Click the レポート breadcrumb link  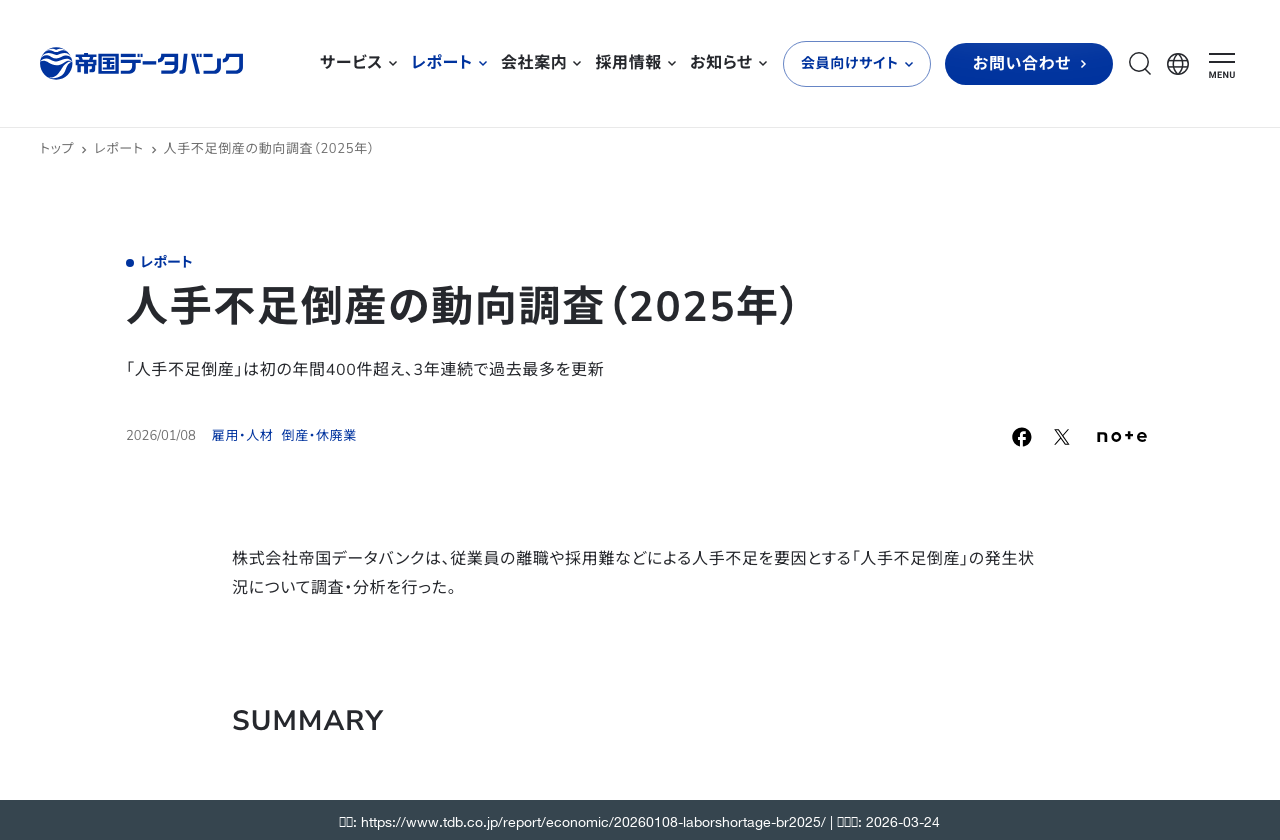click(118, 146)
